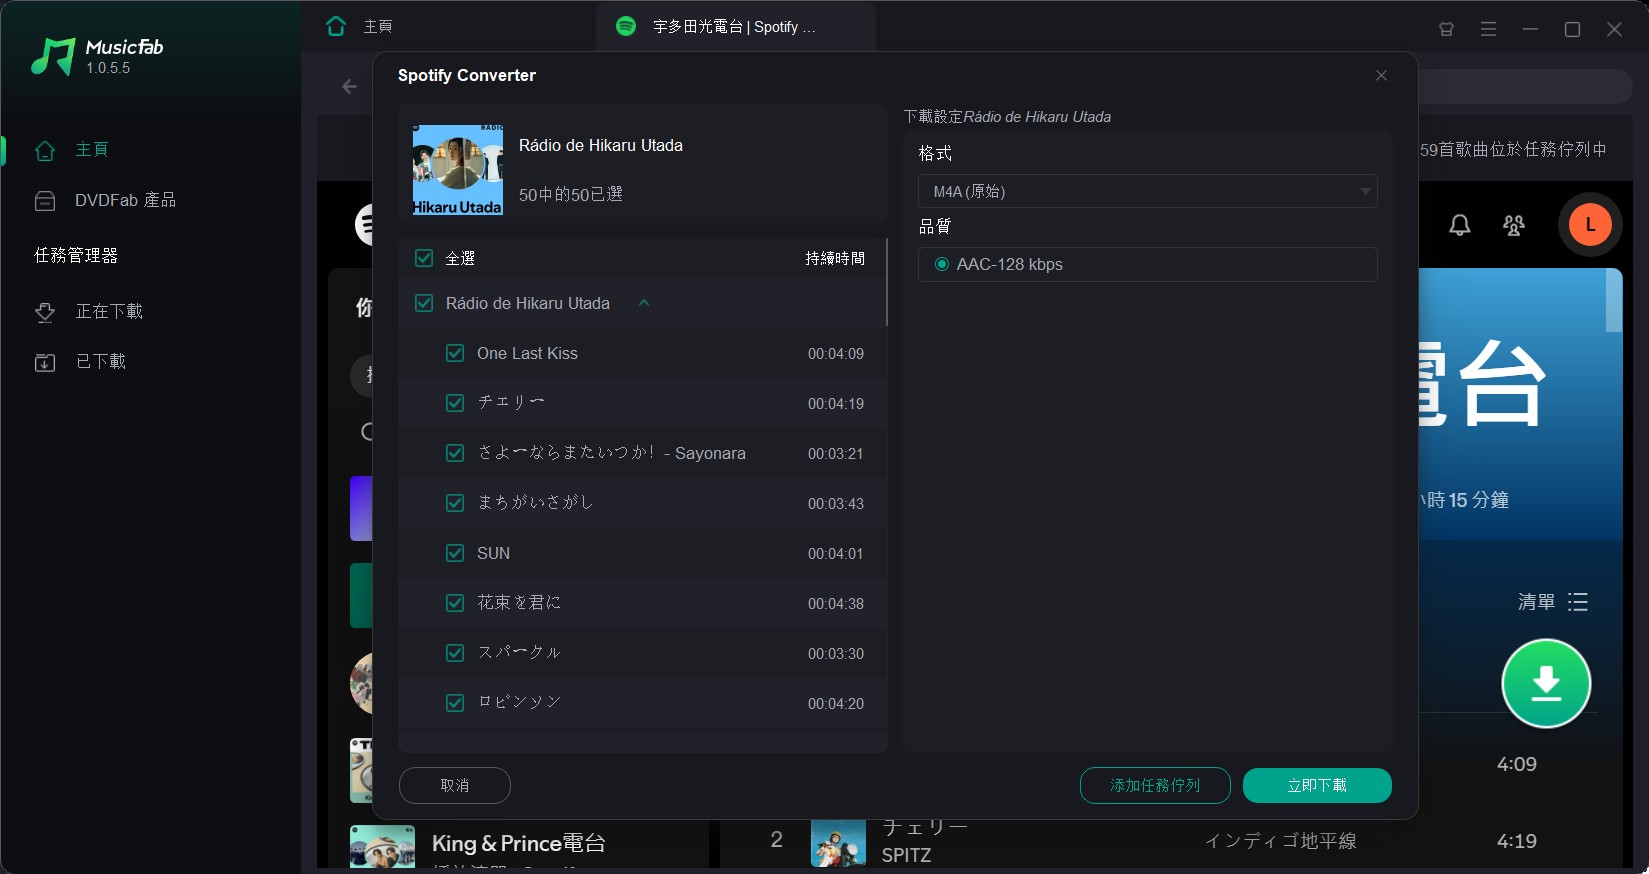1649x874 pixels.
Task: Click the チェリー album art in Spotify page
Action: pyautogui.click(x=838, y=843)
